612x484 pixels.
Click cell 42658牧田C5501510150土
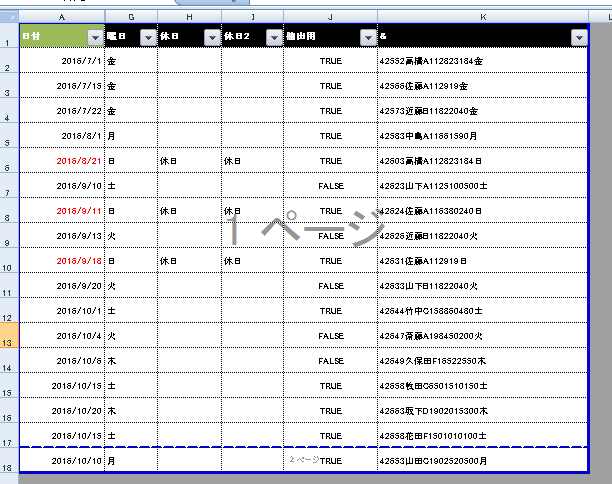(483, 385)
